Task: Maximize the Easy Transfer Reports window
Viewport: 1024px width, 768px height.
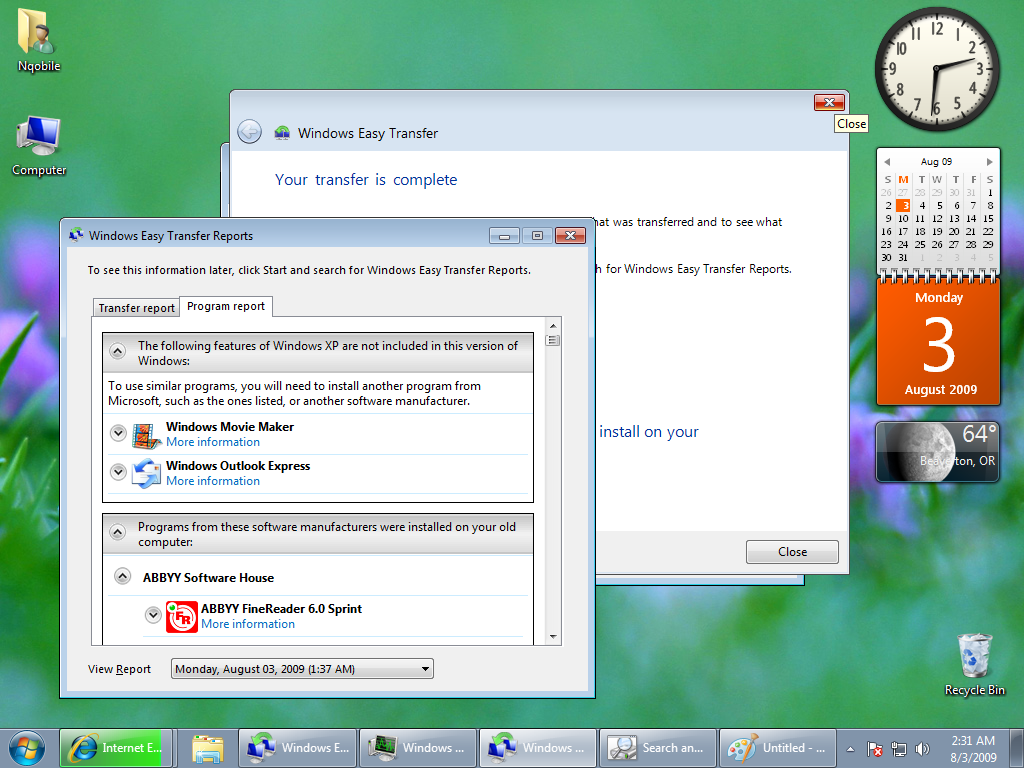Action: pos(537,236)
